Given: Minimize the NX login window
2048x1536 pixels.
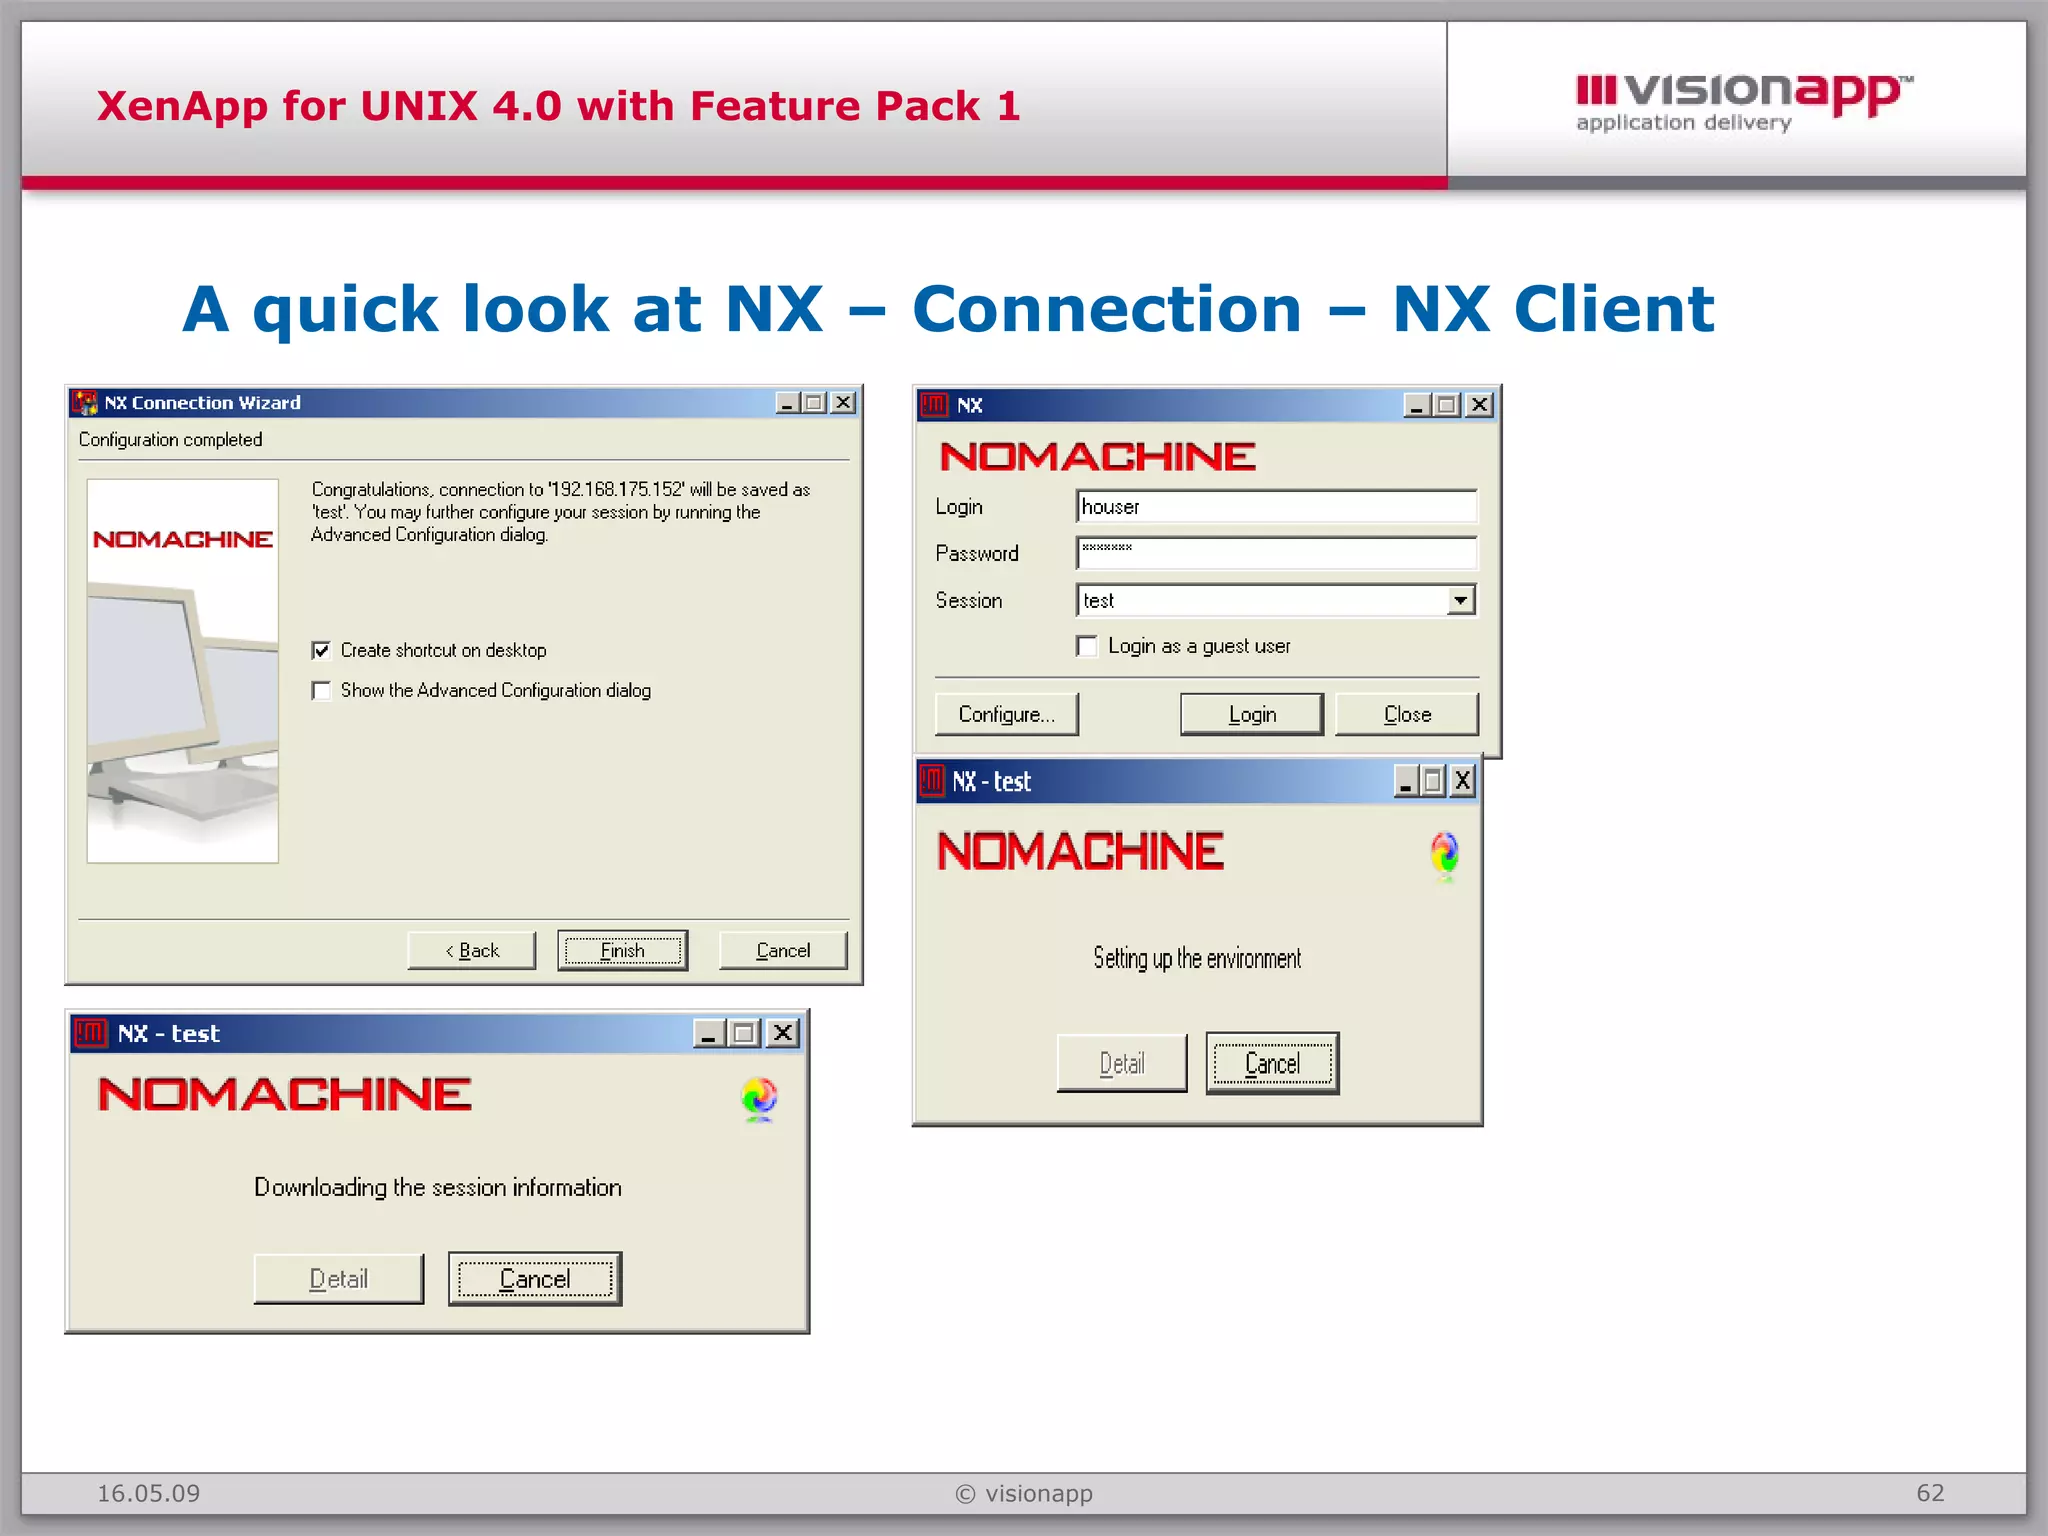Looking at the screenshot, I should point(1417,405).
